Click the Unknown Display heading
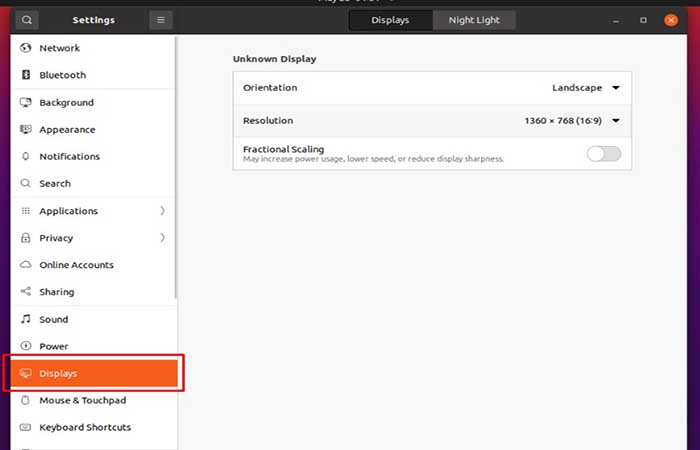The image size is (700, 450). [275, 59]
